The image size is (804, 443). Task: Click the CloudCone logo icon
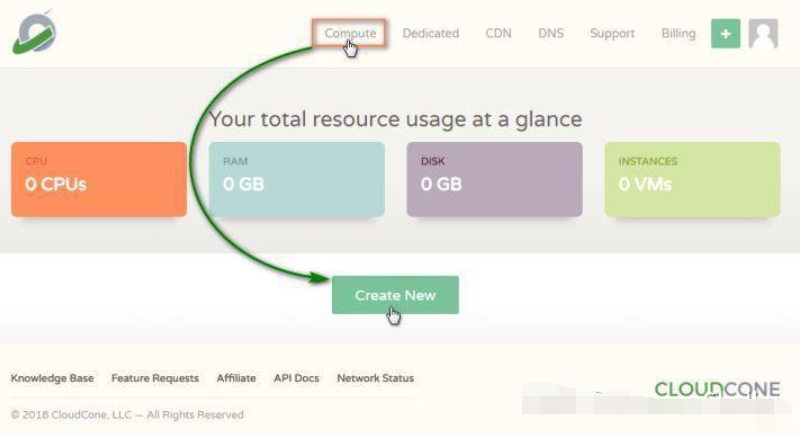(x=35, y=33)
